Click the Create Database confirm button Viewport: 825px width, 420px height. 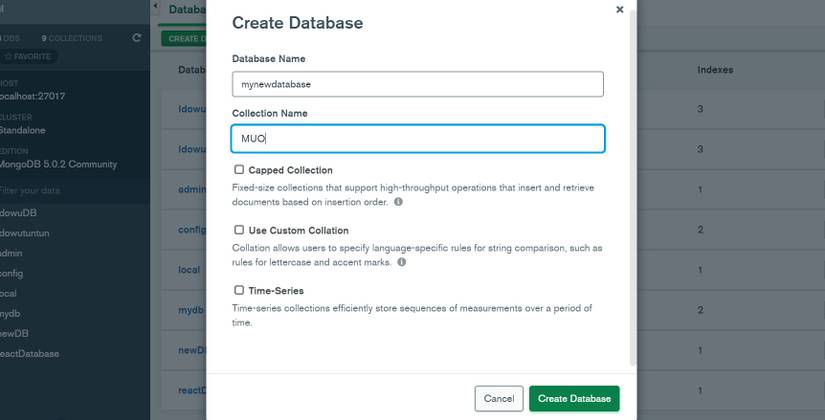click(x=574, y=399)
